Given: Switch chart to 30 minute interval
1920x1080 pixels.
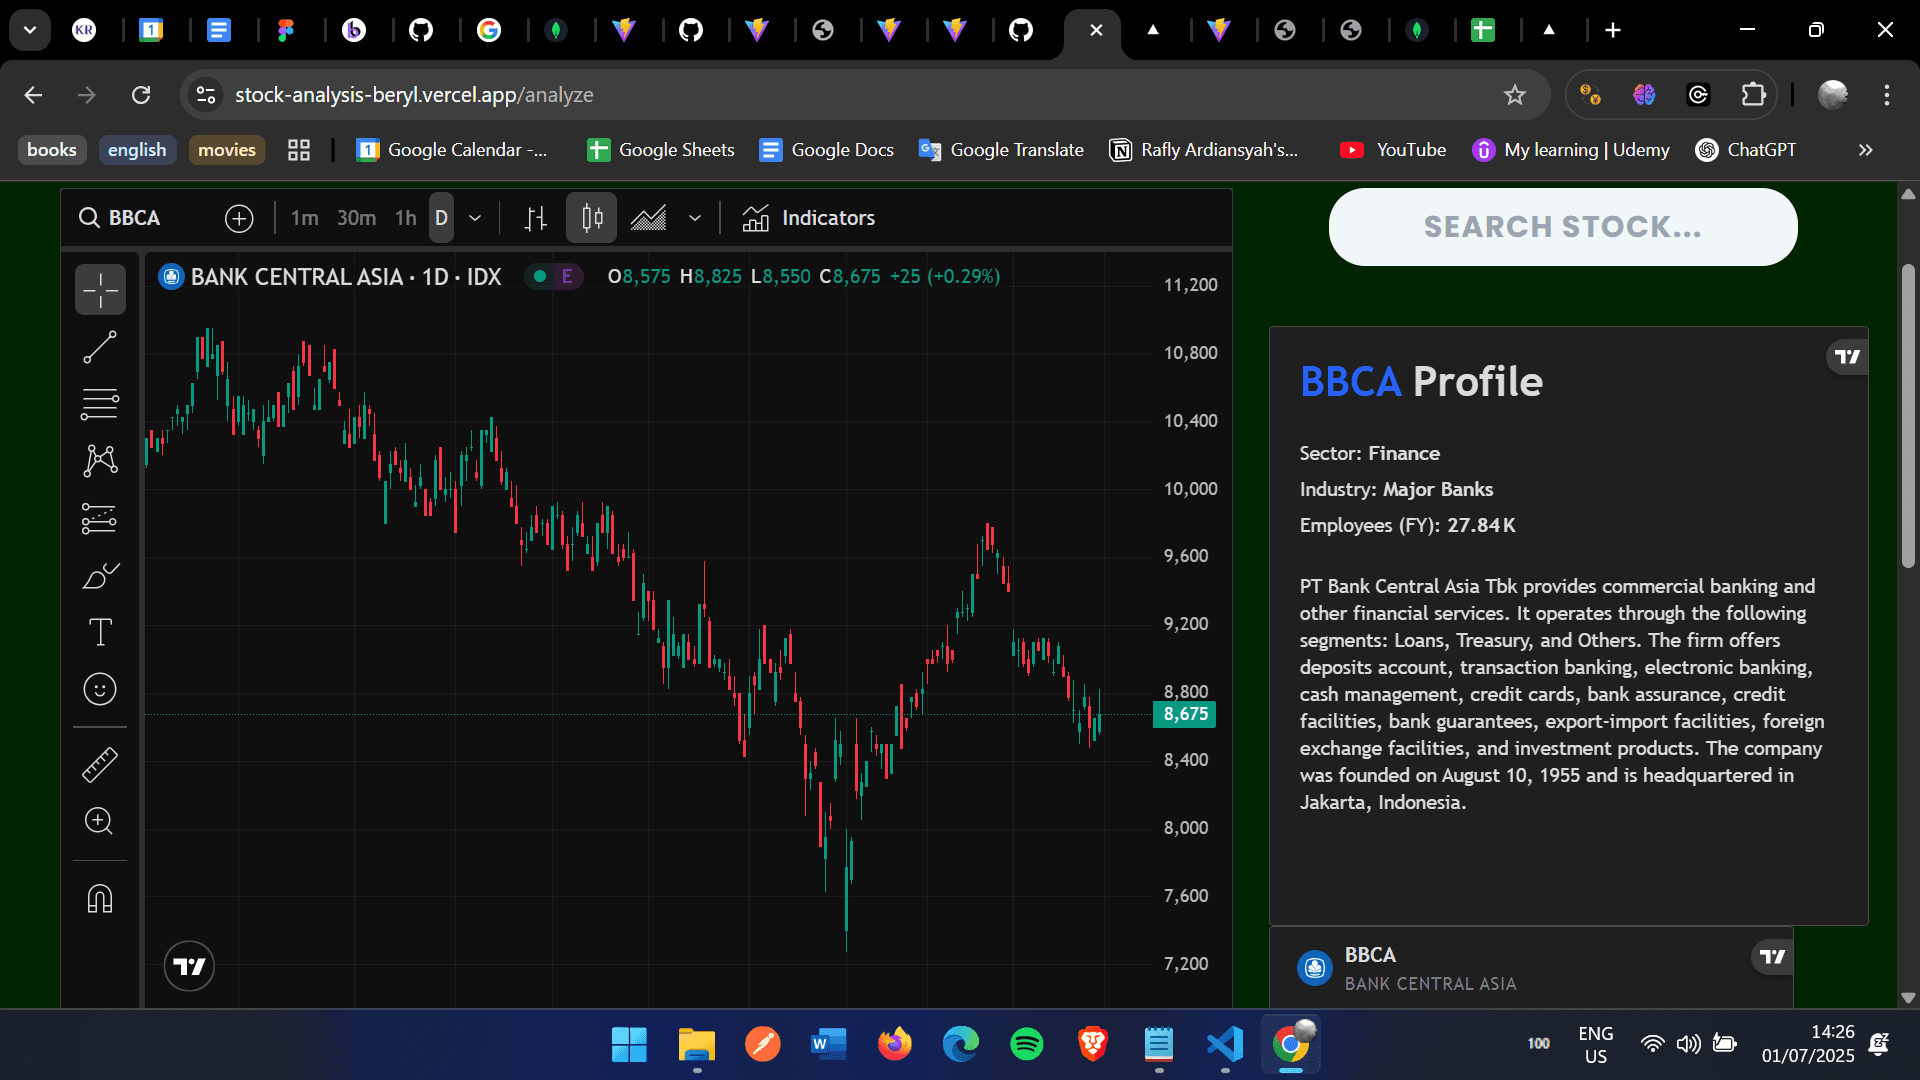Looking at the screenshot, I should pos(356,218).
